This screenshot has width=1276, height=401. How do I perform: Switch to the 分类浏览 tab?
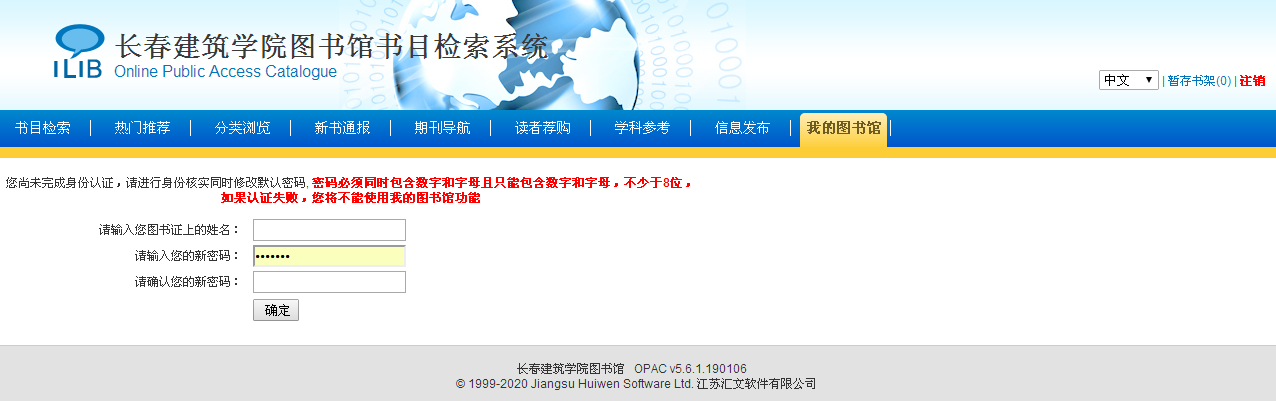pos(242,128)
